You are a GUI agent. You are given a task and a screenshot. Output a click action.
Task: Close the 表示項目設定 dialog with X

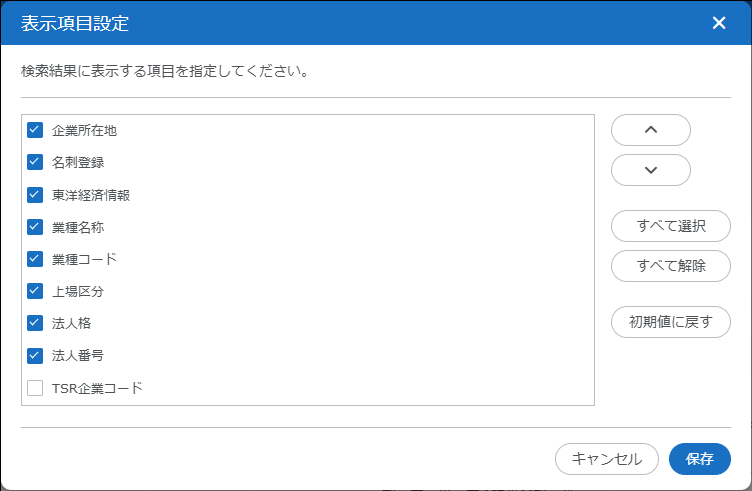(x=719, y=23)
